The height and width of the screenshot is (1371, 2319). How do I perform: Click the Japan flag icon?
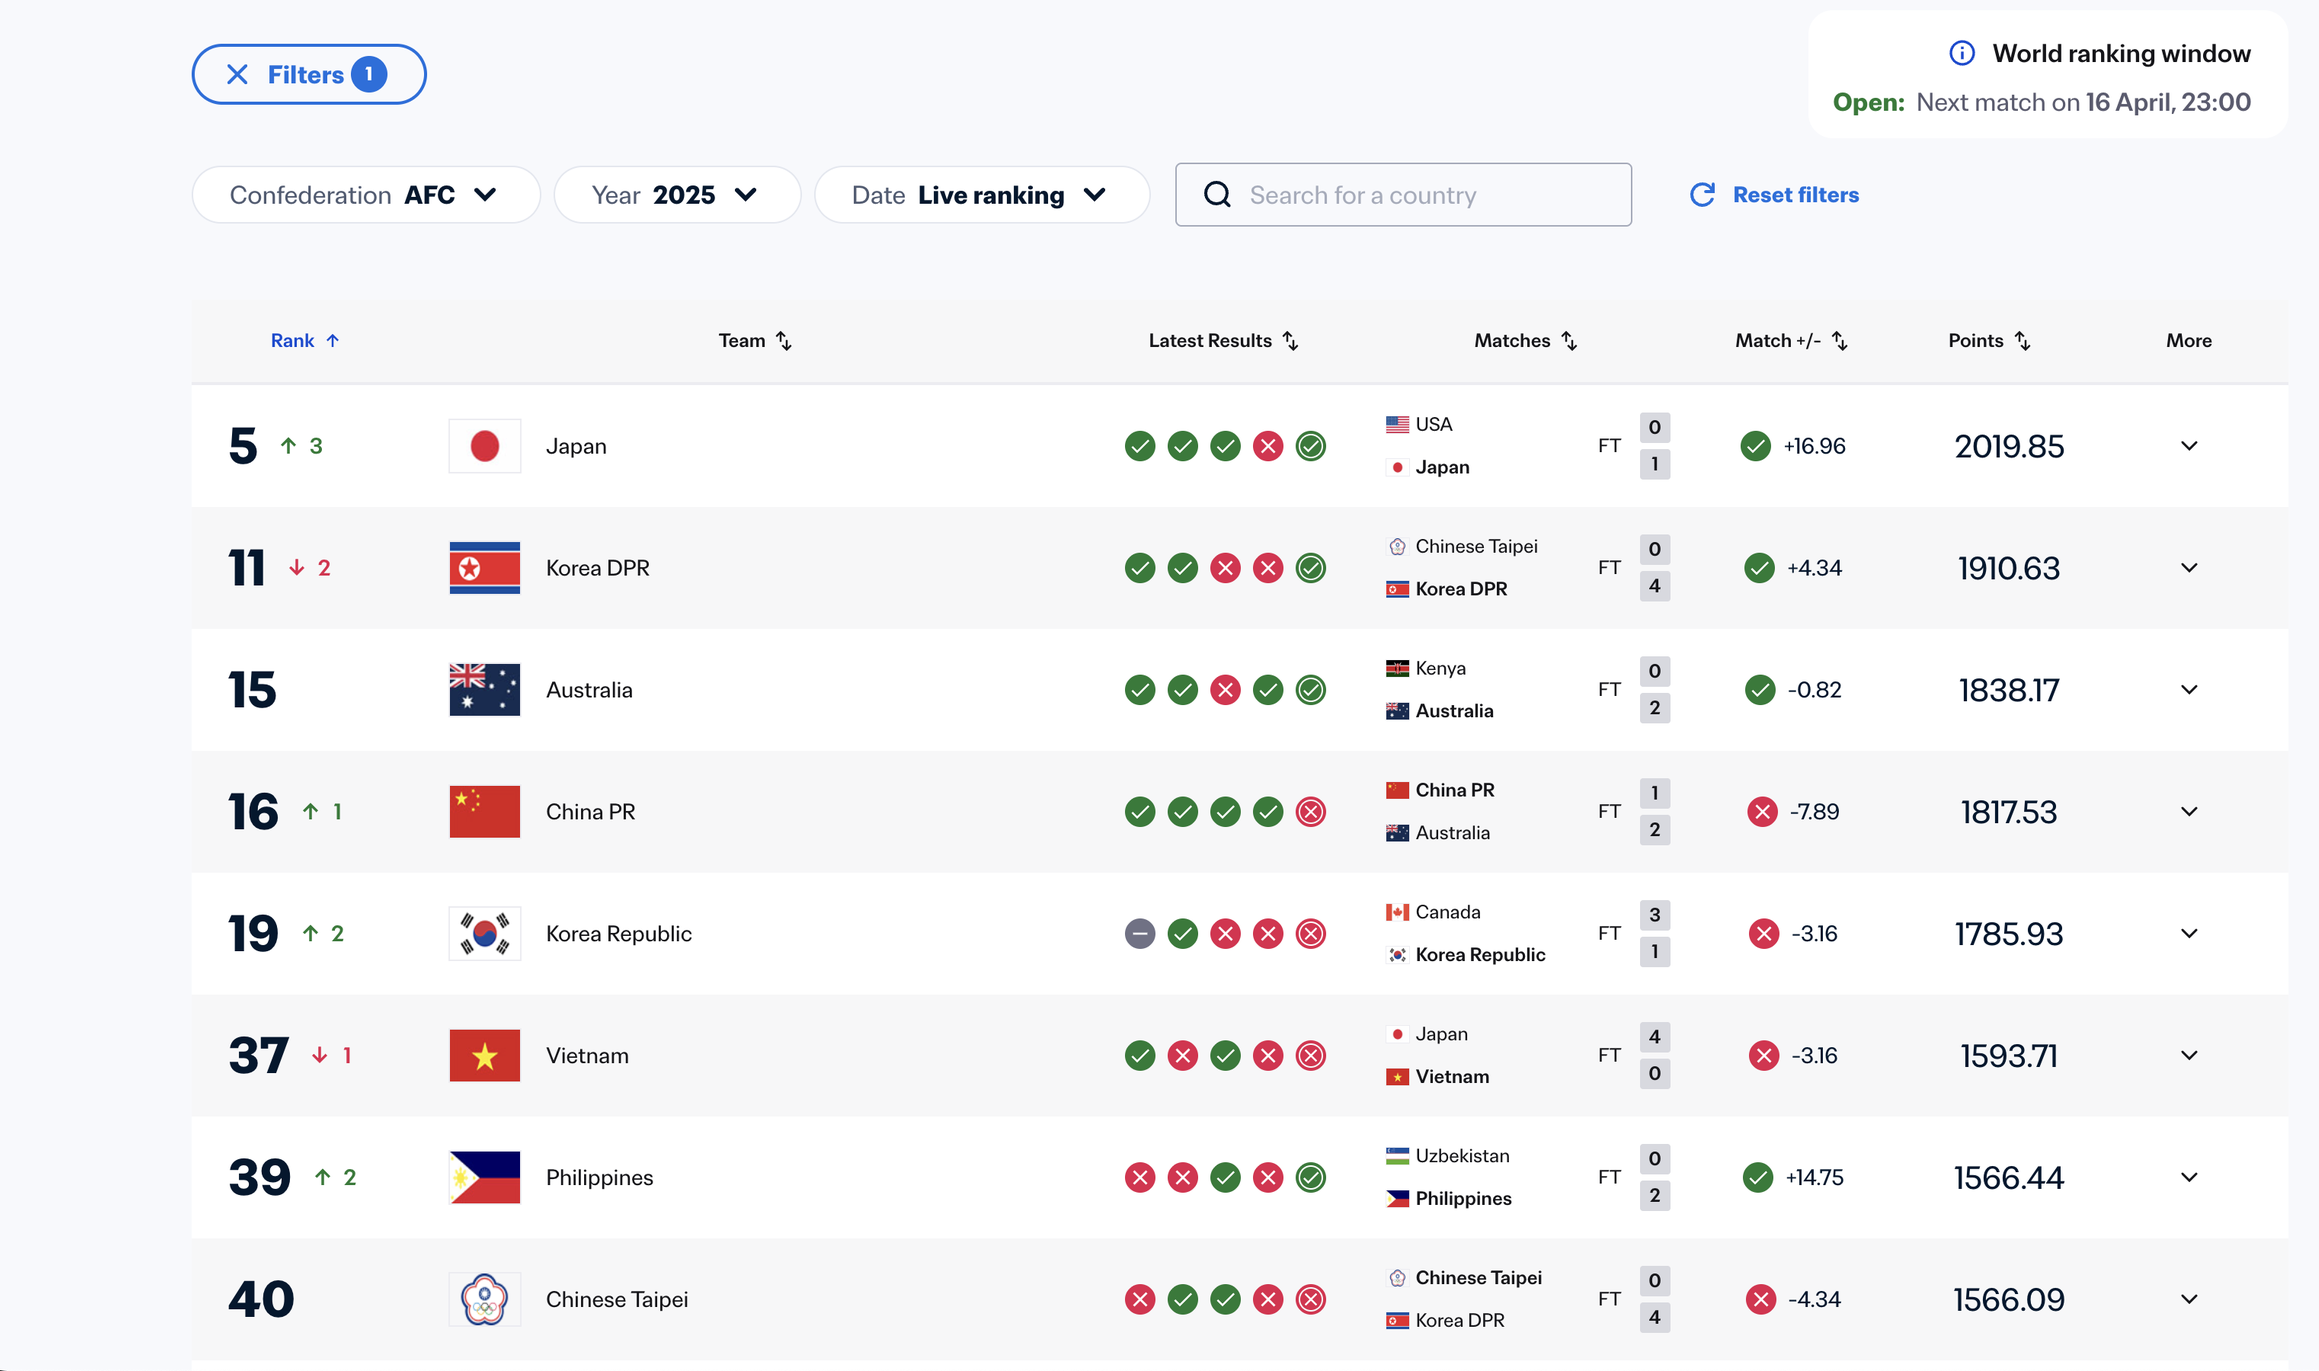[484, 446]
